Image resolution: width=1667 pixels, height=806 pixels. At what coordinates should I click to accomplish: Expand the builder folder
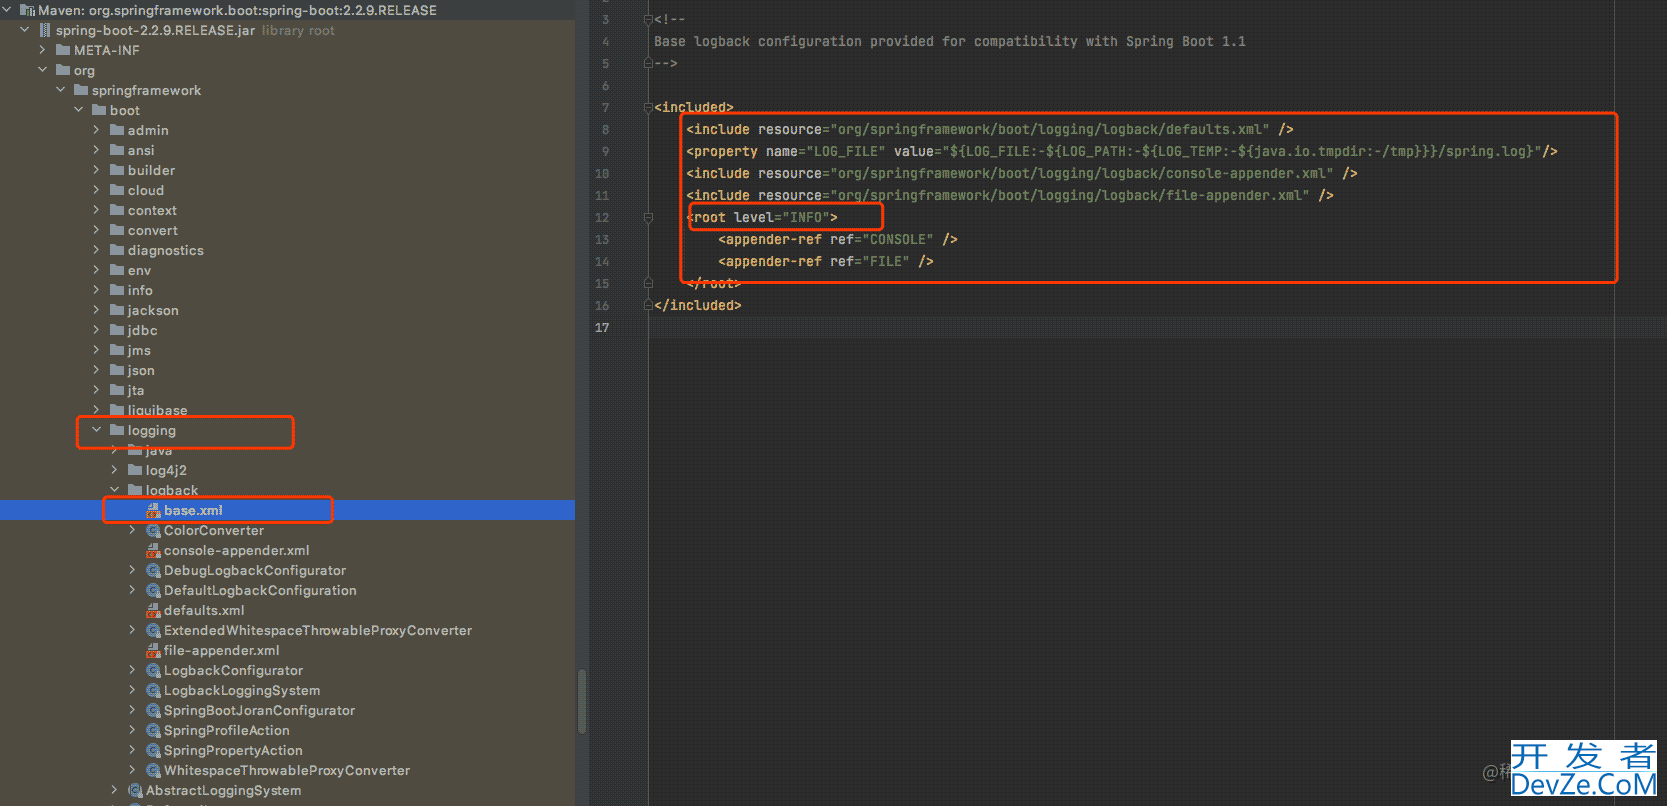coord(97,170)
